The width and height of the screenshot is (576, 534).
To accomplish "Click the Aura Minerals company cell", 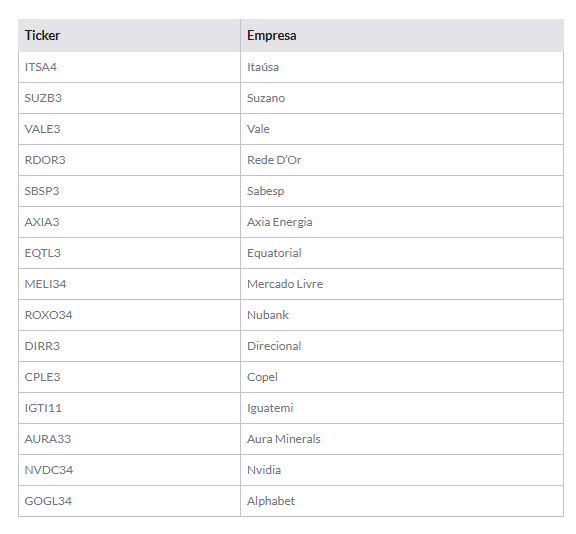I will click(402, 439).
